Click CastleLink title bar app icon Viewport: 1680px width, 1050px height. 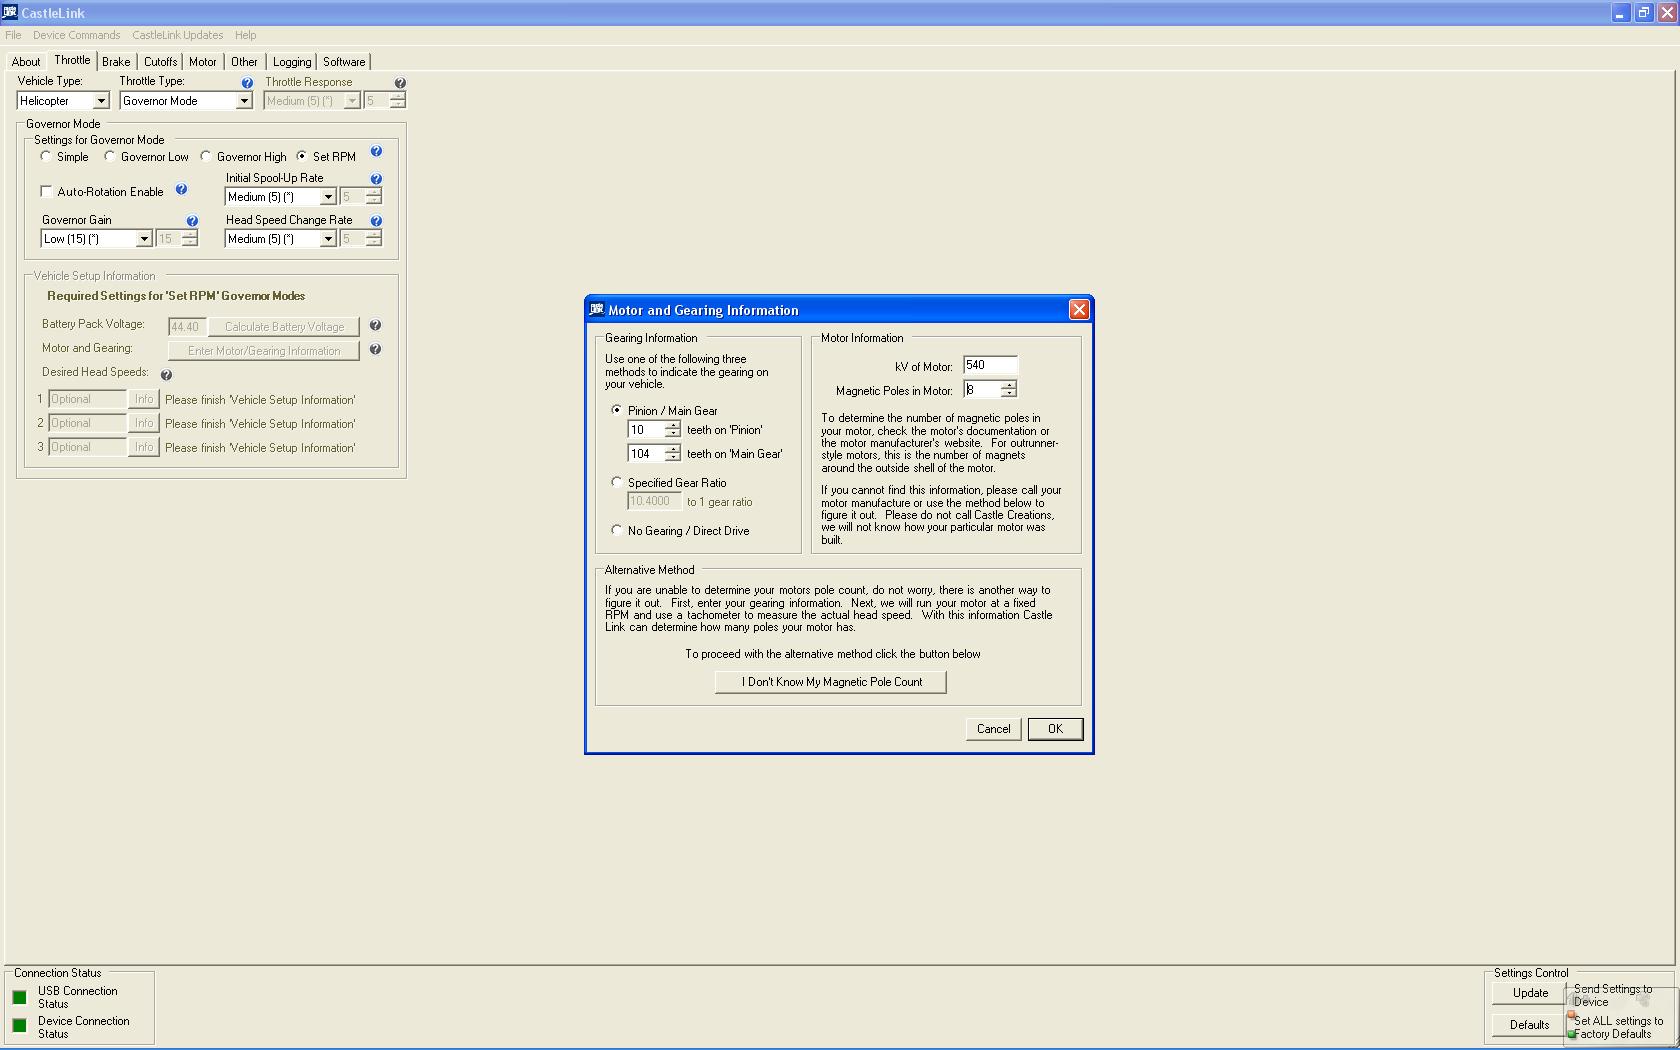pos(10,12)
